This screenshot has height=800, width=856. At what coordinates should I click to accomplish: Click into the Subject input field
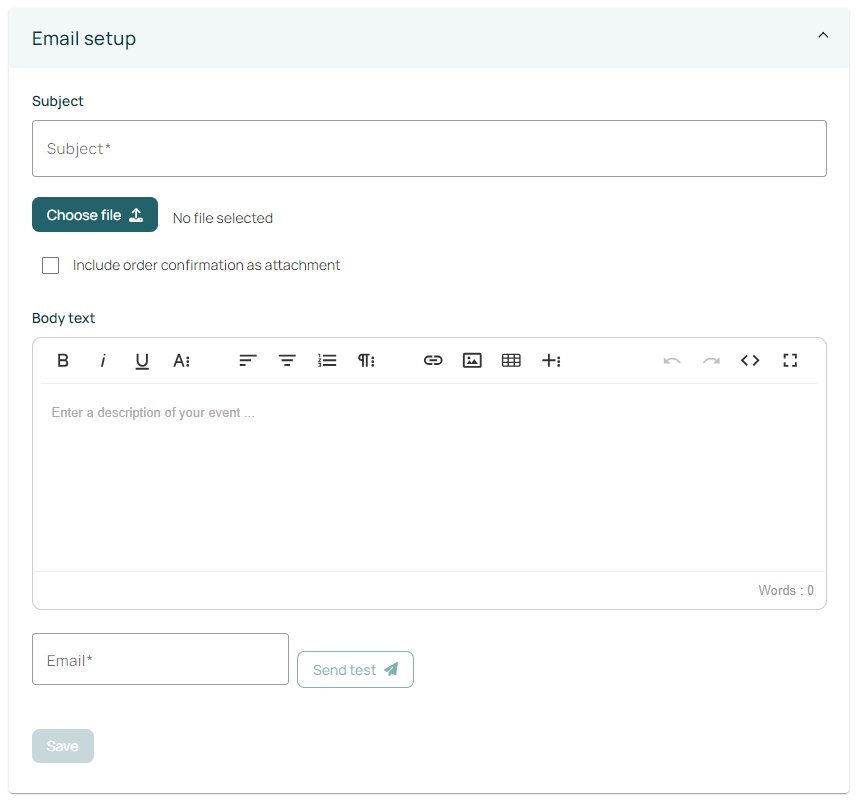click(x=429, y=149)
